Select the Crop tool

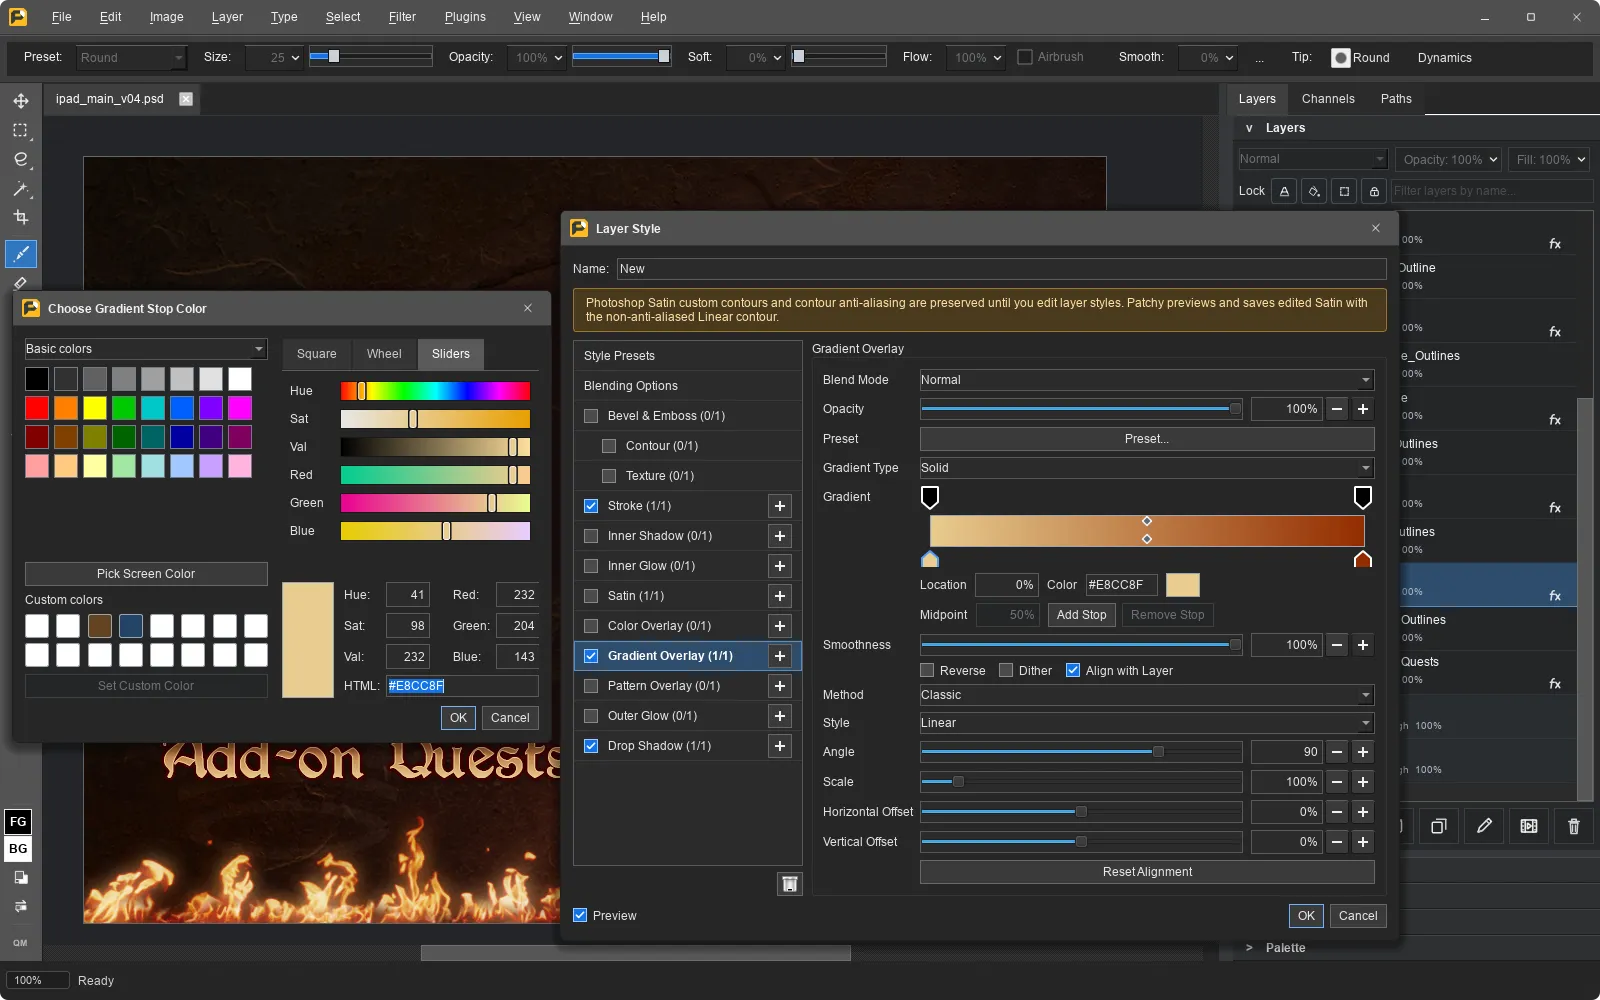(x=20, y=217)
